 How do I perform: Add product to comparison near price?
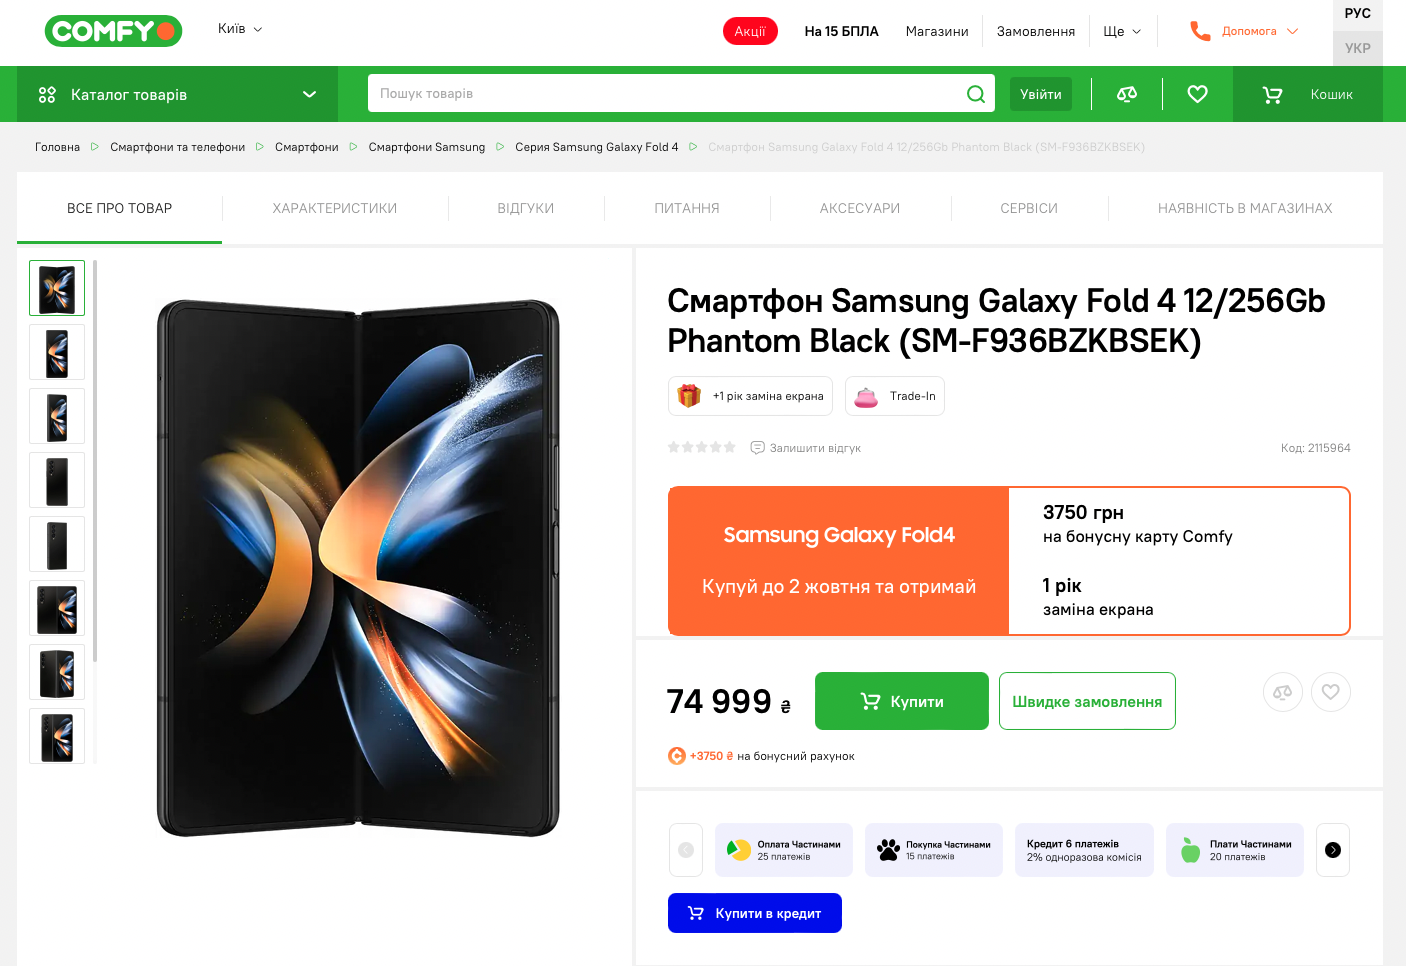pos(1283,692)
